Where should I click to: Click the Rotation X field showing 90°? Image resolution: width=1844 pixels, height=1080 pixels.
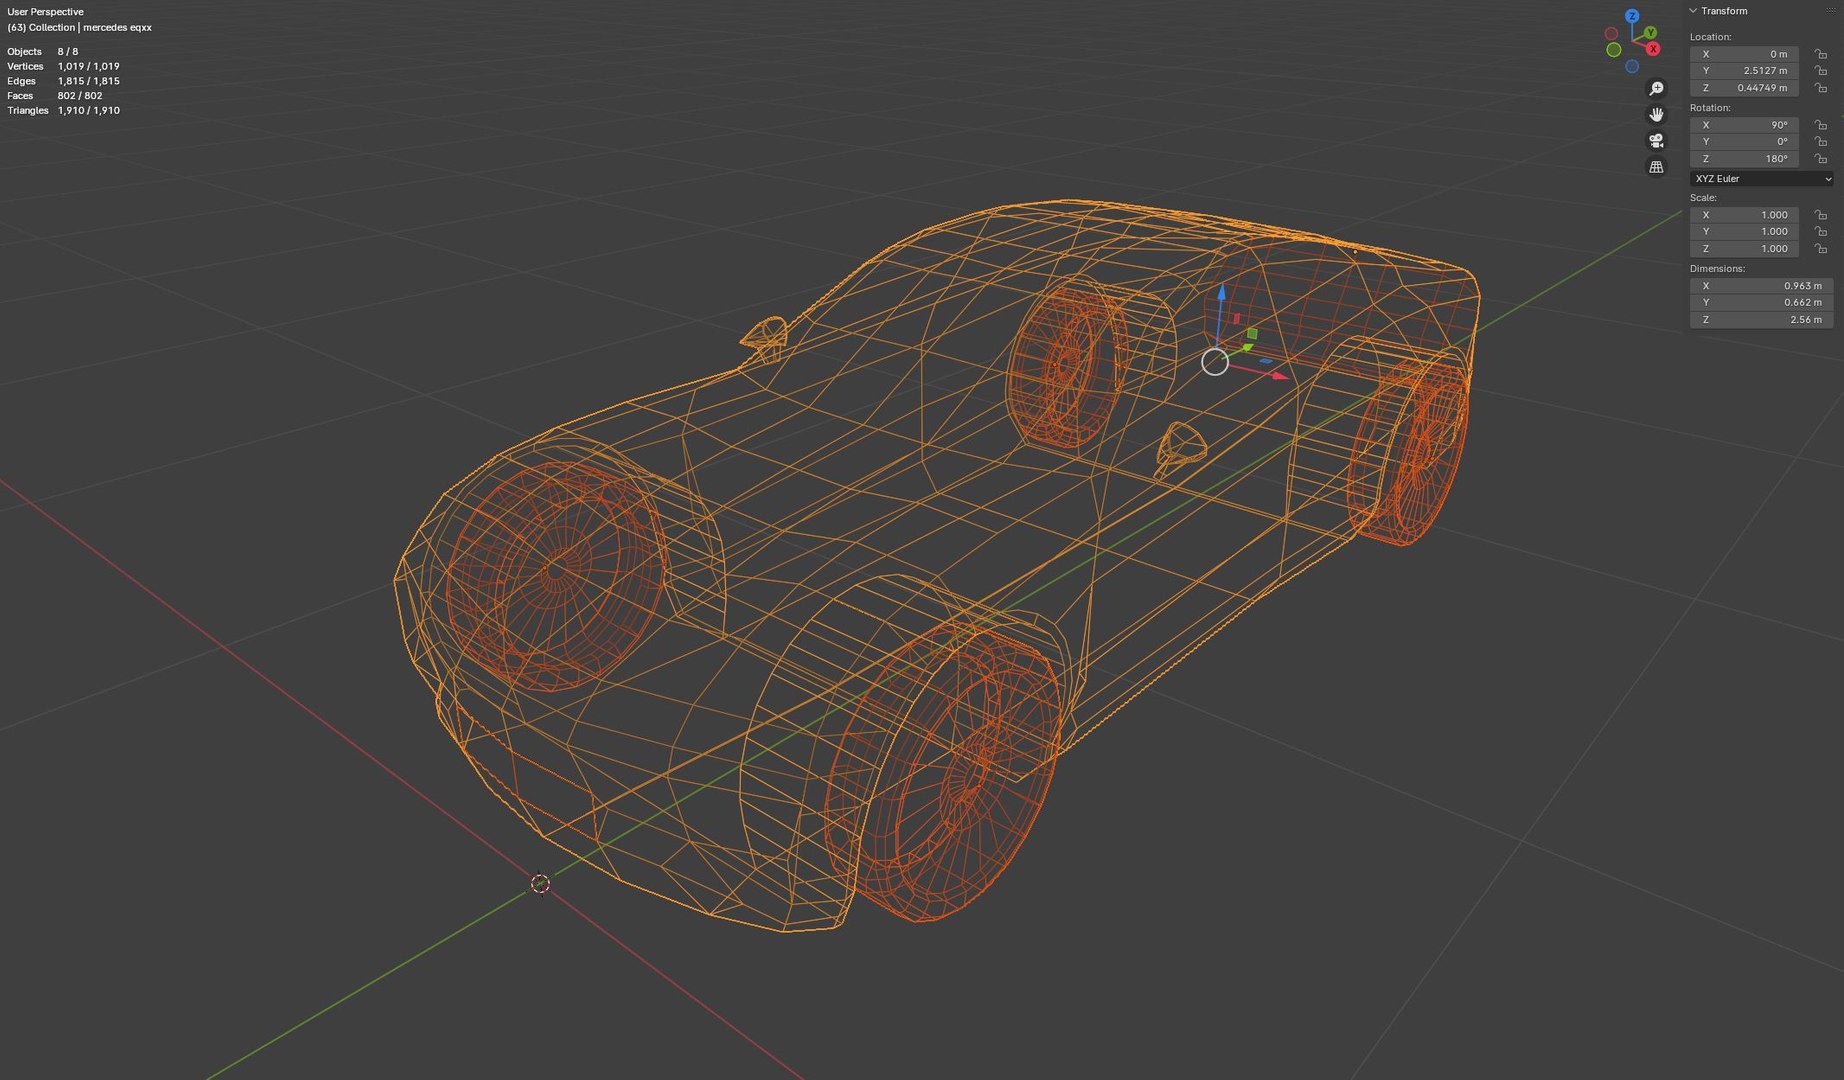point(1744,125)
